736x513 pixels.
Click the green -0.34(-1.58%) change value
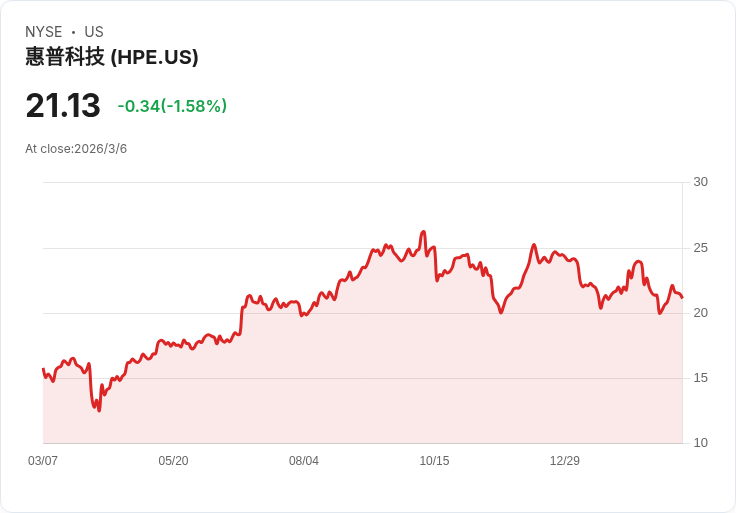172,106
